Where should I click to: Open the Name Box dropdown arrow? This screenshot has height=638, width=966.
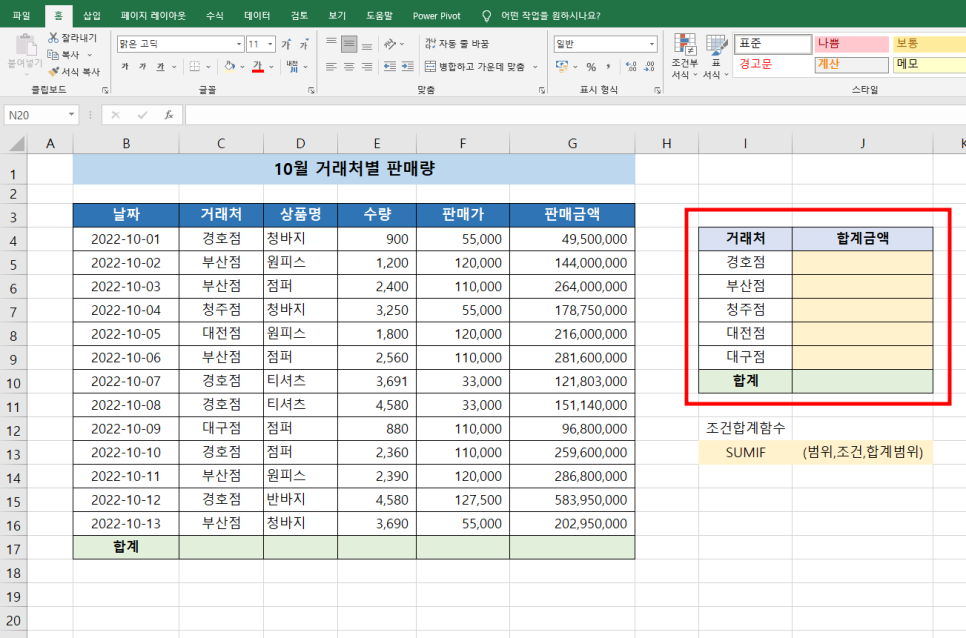click(x=71, y=115)
